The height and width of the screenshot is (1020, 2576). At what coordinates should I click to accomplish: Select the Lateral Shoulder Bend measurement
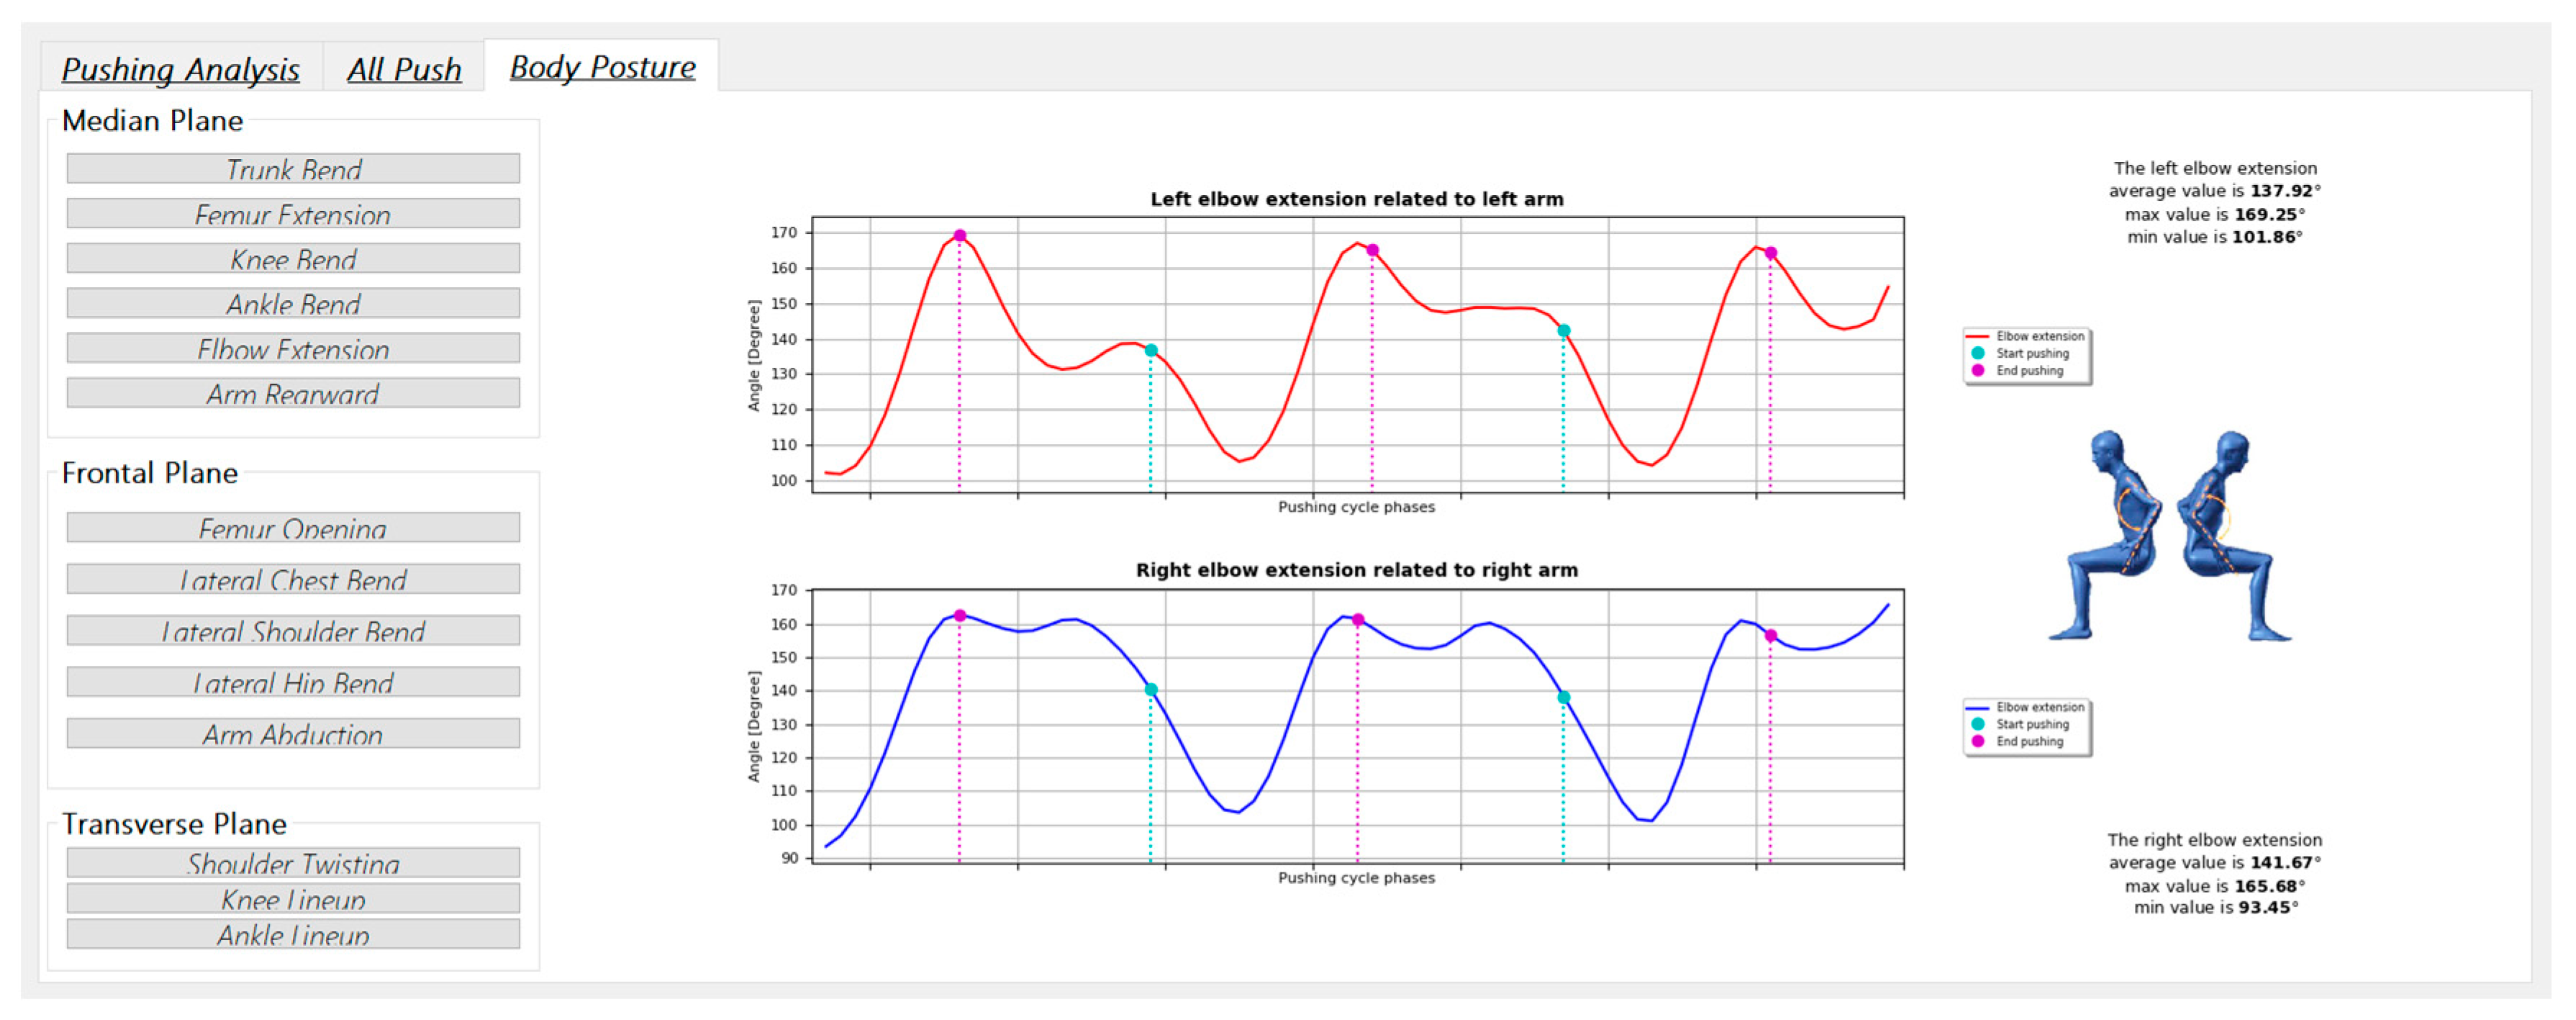(293, 631)
